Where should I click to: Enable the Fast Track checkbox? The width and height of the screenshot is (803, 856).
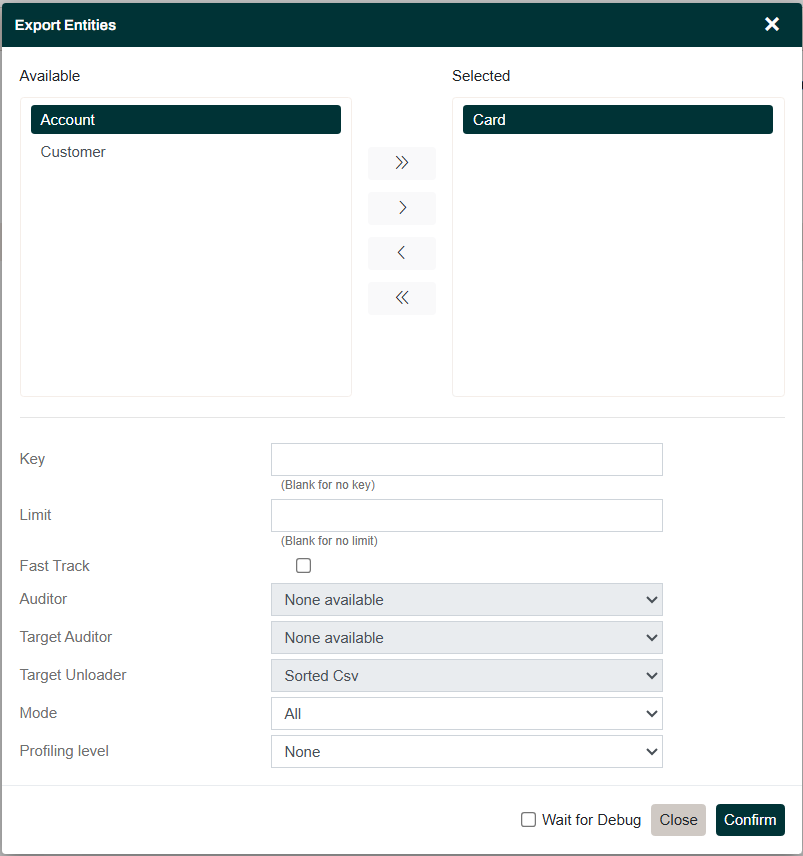click(303, 565)
